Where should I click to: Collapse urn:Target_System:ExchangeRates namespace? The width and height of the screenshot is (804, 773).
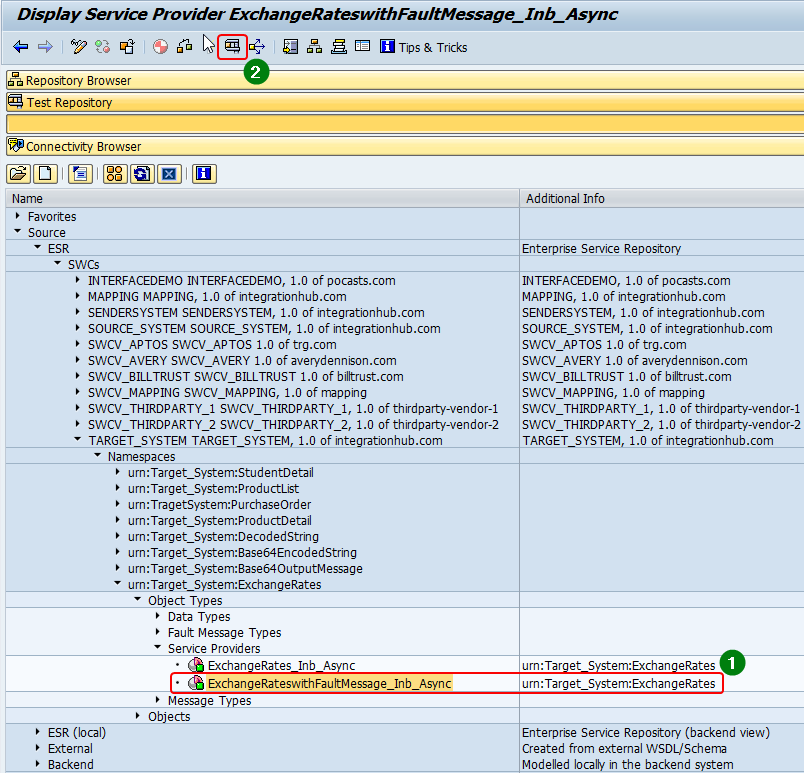pos(118,583)
